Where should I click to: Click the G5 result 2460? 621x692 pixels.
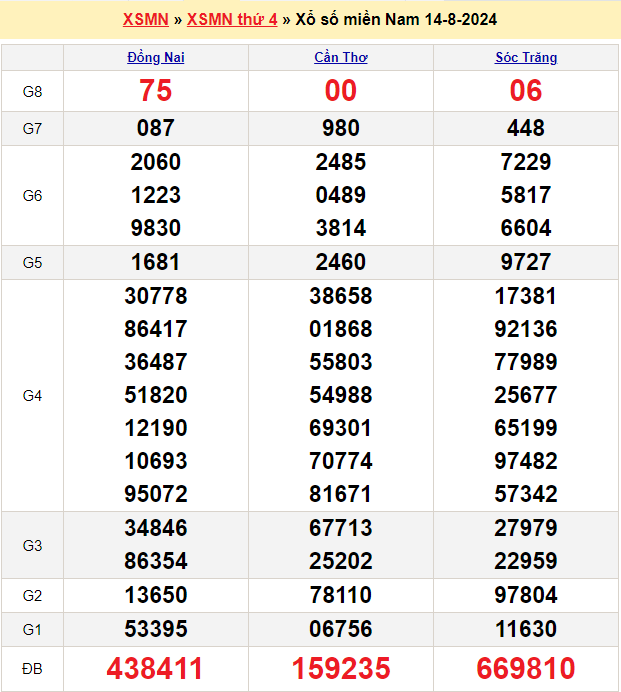(341, 263)
